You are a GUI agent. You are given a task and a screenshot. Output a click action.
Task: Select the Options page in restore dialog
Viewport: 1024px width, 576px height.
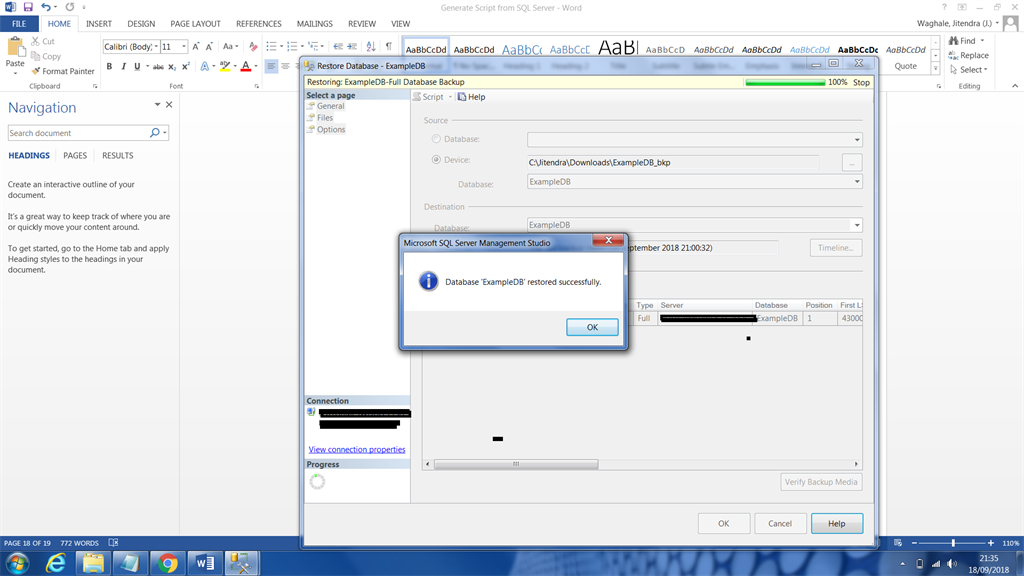click(331, 129)
